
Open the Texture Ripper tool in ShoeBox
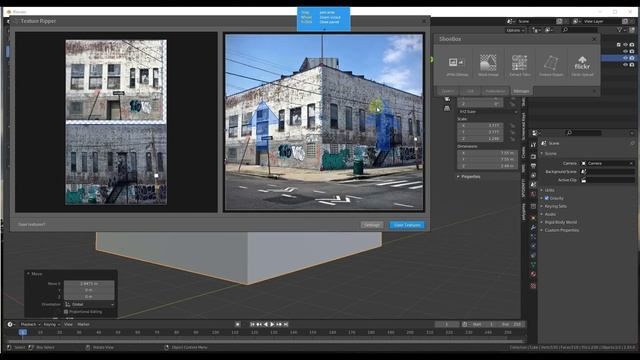(551, 65)
